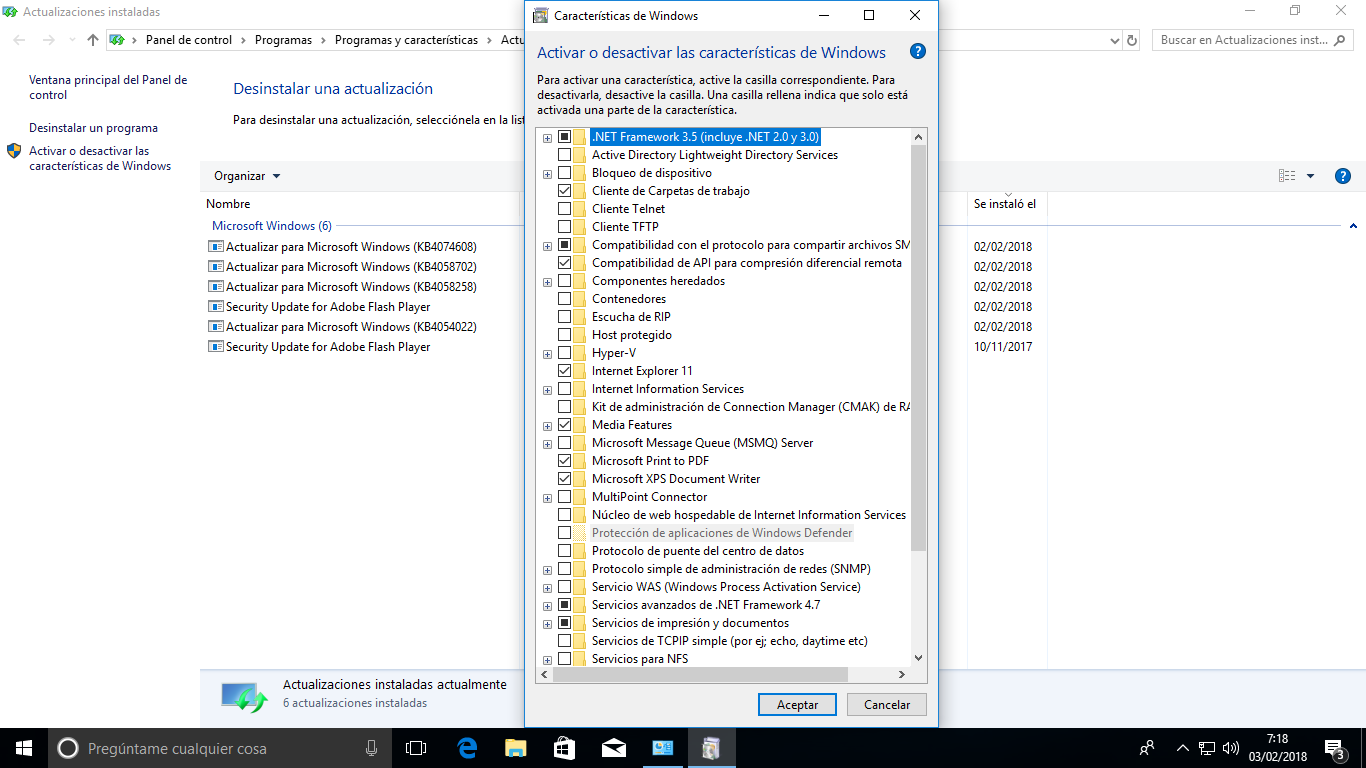This screenshot has width=1366, height=768.
Task: Open the view options dropdown arrow
Action: click(1310, 176)
